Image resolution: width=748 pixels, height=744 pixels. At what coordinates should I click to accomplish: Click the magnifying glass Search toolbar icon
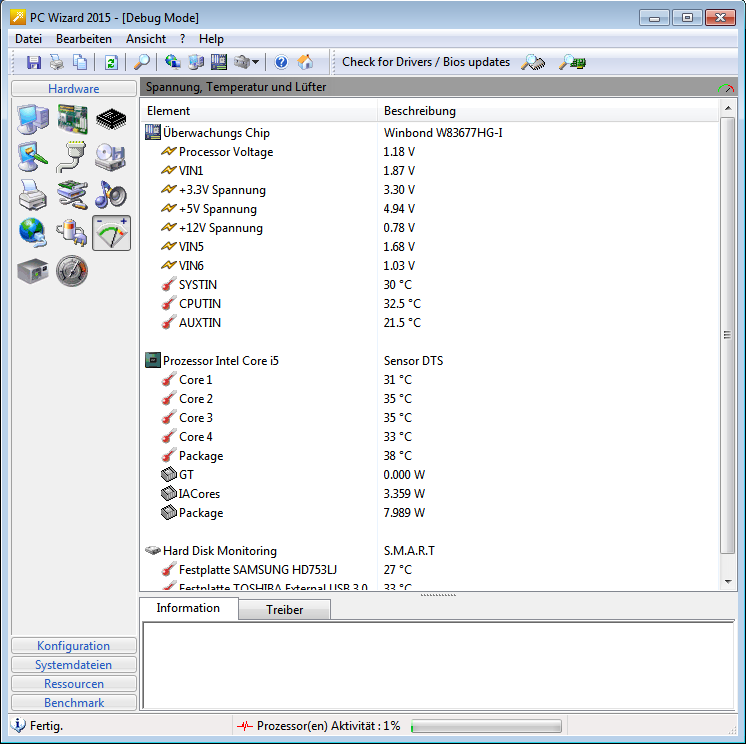(142, 62)
